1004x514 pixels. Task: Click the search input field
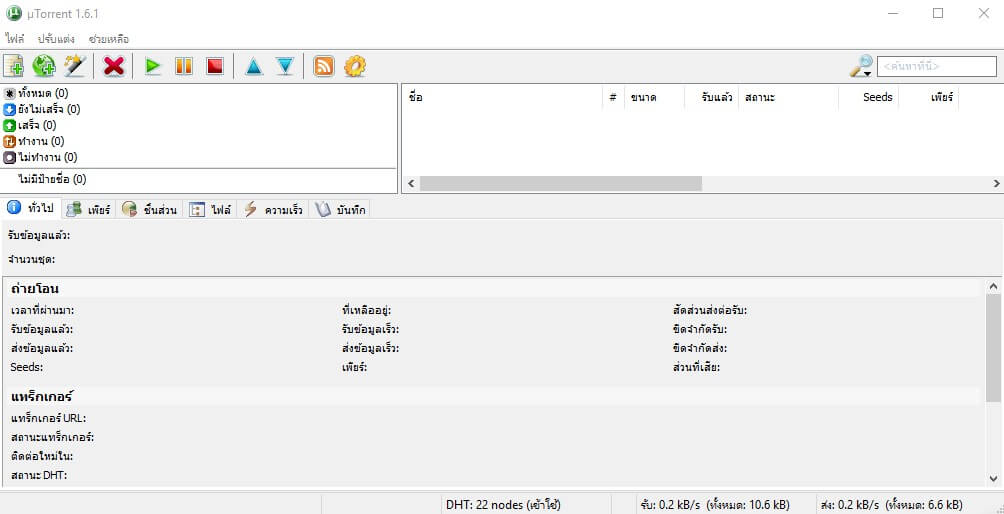(x=936, y=66)
